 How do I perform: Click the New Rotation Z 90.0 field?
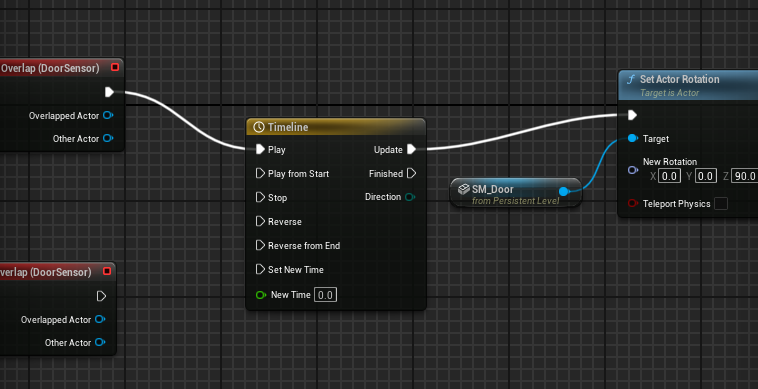point(744,176)
